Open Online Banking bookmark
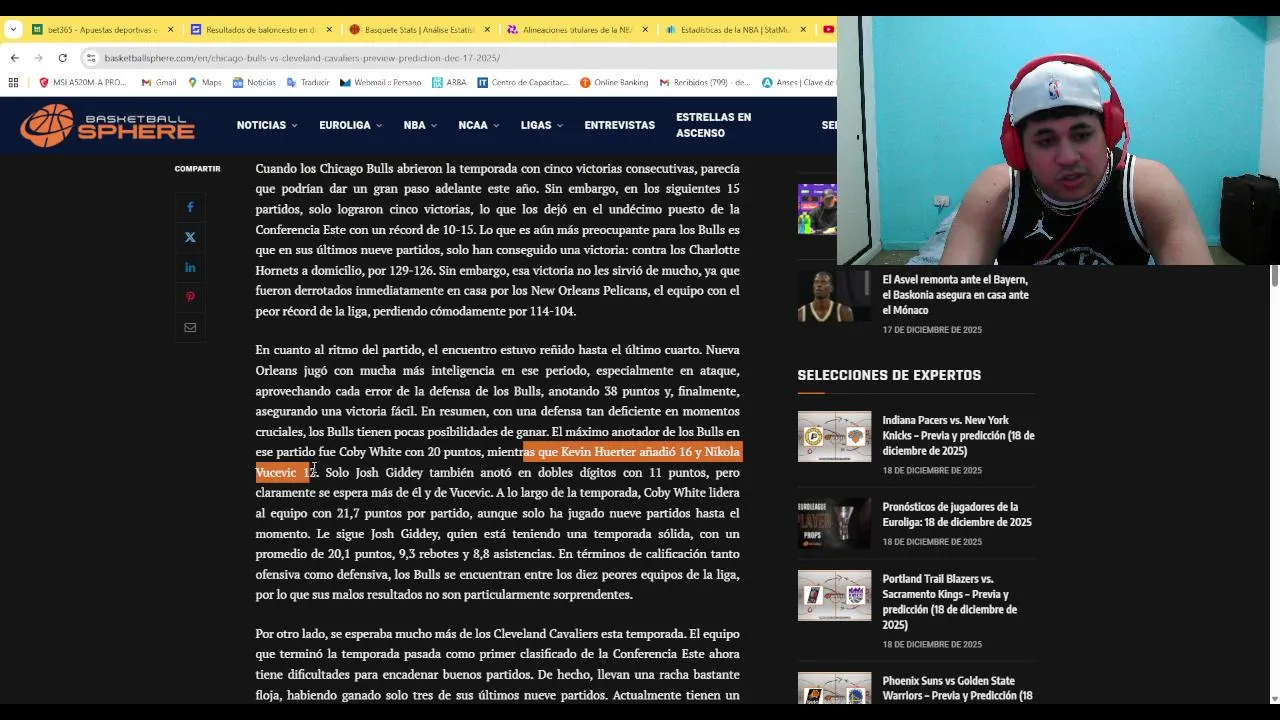The image size is (1280, 720). pos(614,82)
